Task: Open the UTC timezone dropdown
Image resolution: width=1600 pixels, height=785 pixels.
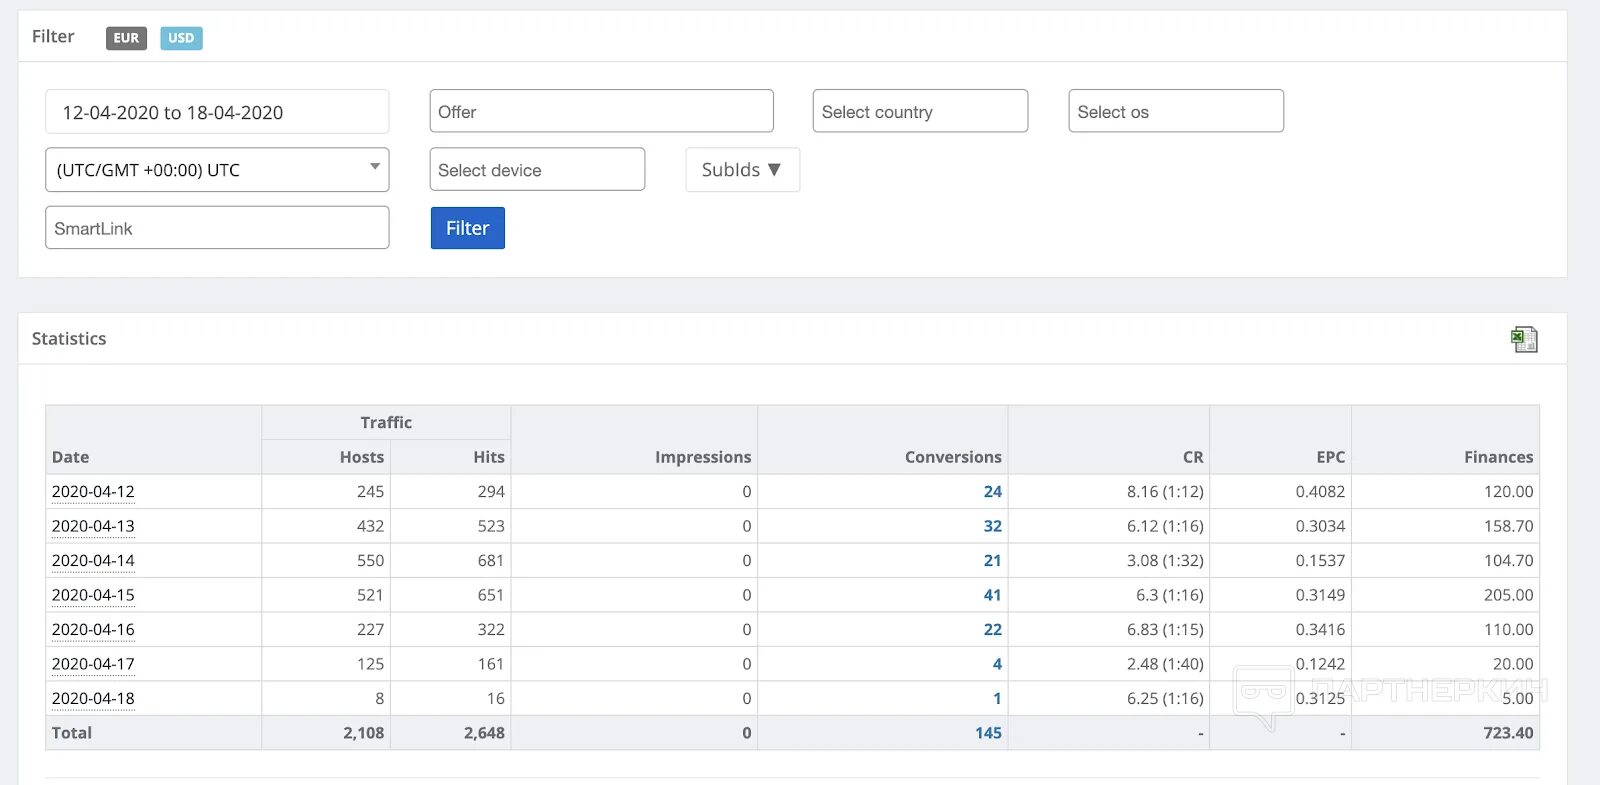Action: 217,170
